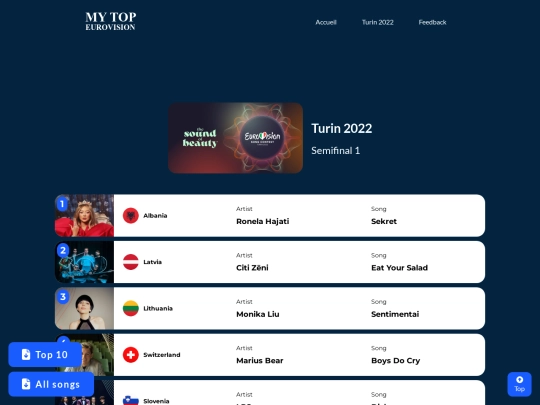Open Citi Zēni's photo thumbnail
Image resolution: width=540 pixels, height=405 pixels.
pyautogui.click(x=84, y=262)
